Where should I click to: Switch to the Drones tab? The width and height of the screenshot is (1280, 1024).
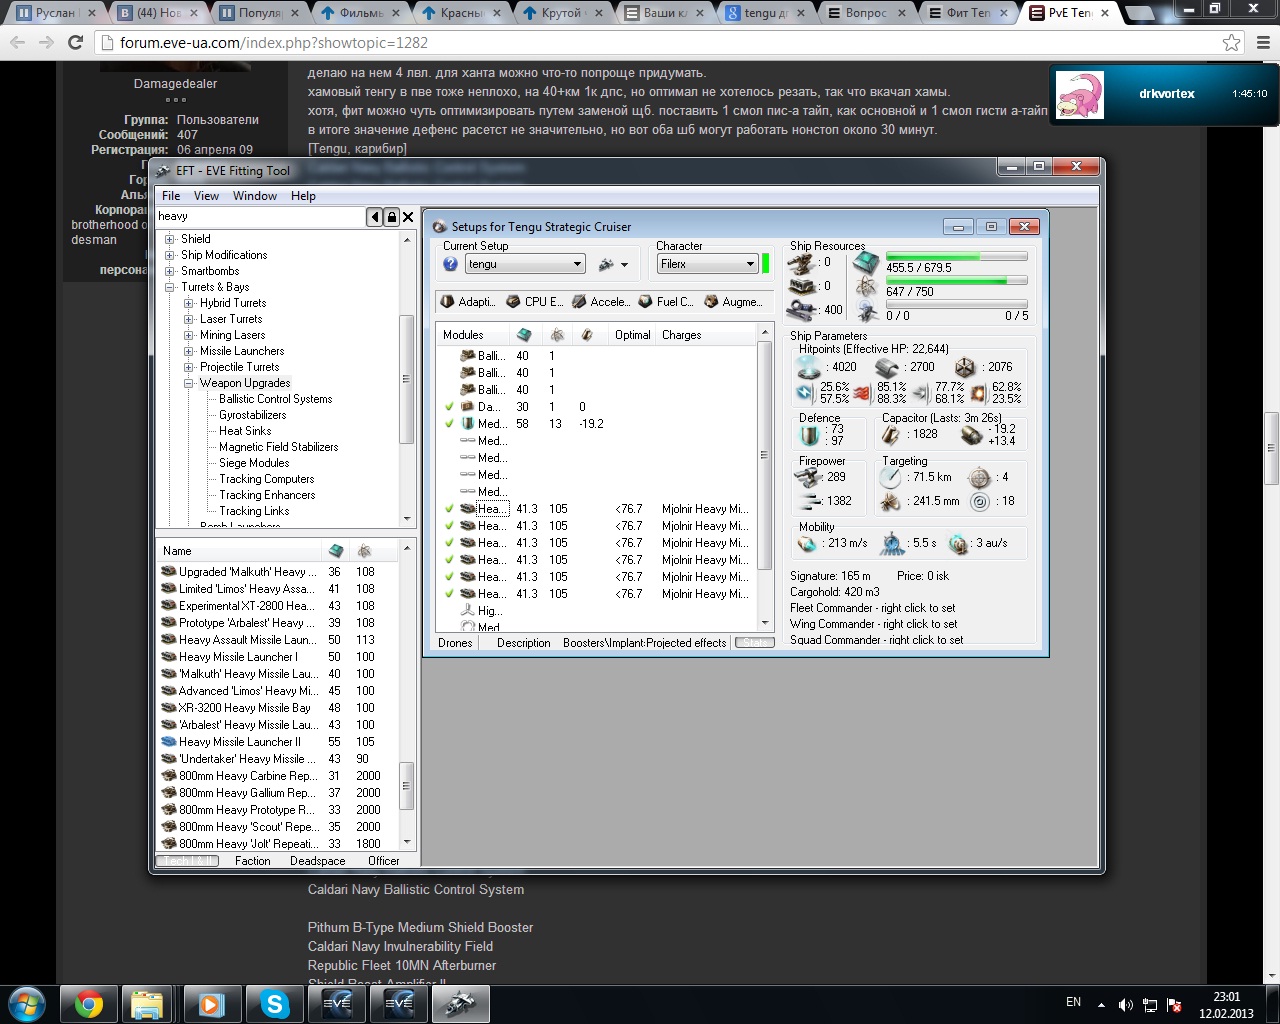click(455, 643)
